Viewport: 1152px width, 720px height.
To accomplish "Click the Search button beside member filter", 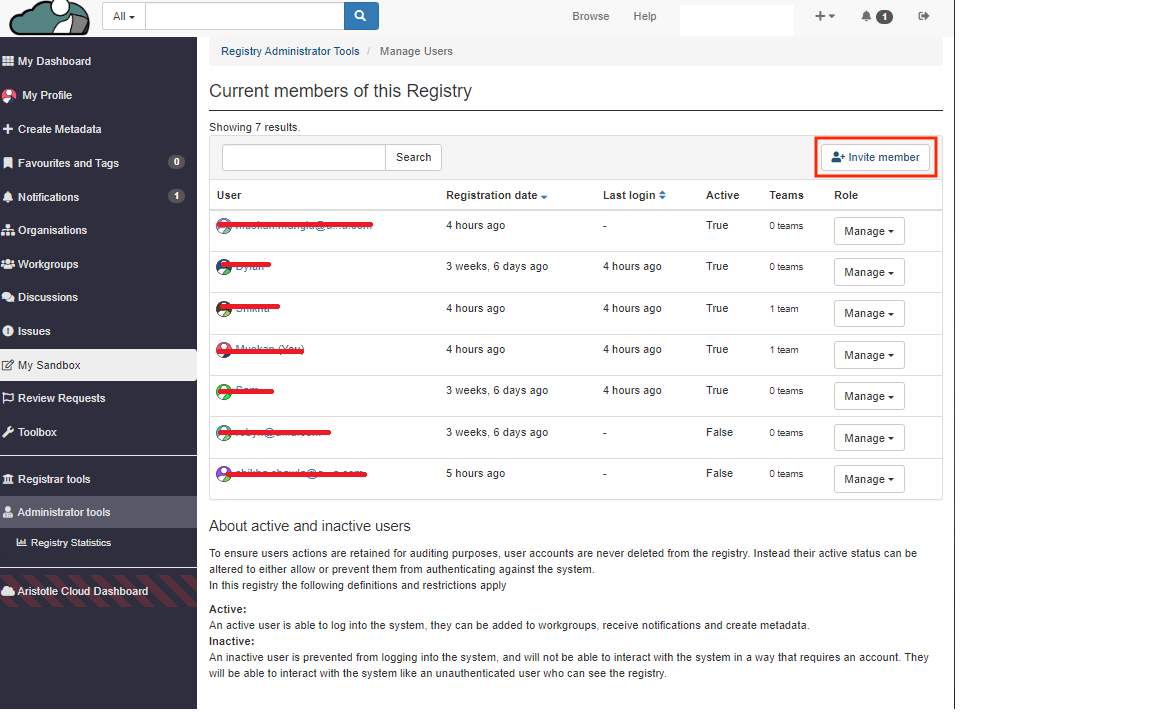I will pos(413,157).
